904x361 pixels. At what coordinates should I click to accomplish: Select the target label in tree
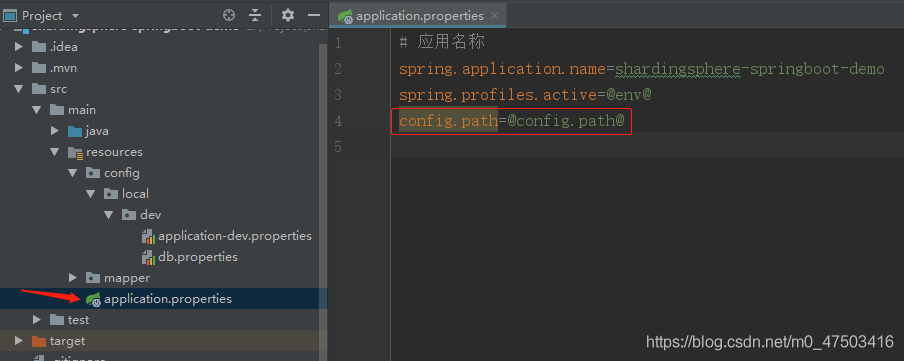coord(67,341)
